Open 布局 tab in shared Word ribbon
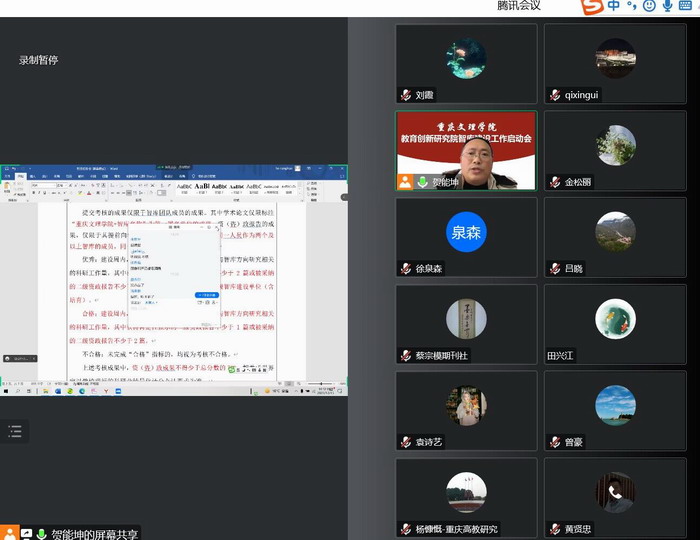700x540 pixels. coord(57,176)
